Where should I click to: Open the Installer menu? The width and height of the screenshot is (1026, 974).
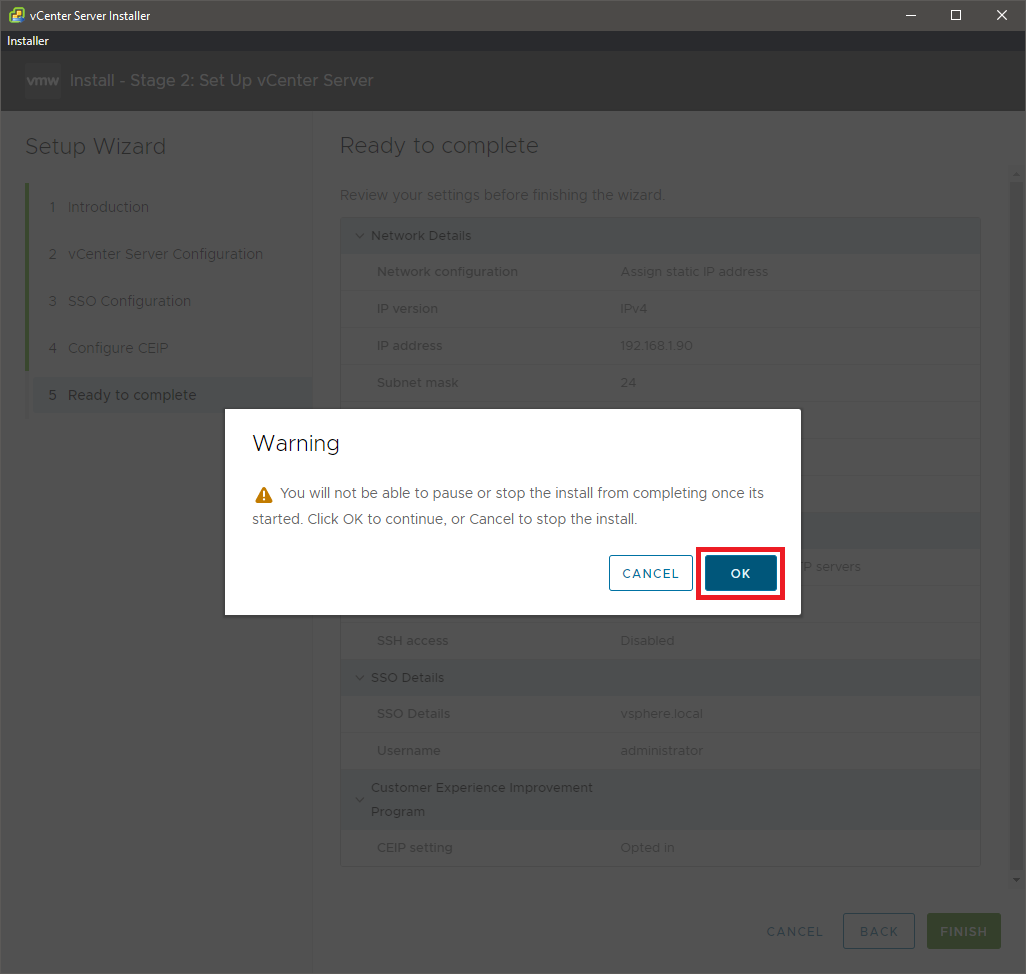tap(28, 41)
